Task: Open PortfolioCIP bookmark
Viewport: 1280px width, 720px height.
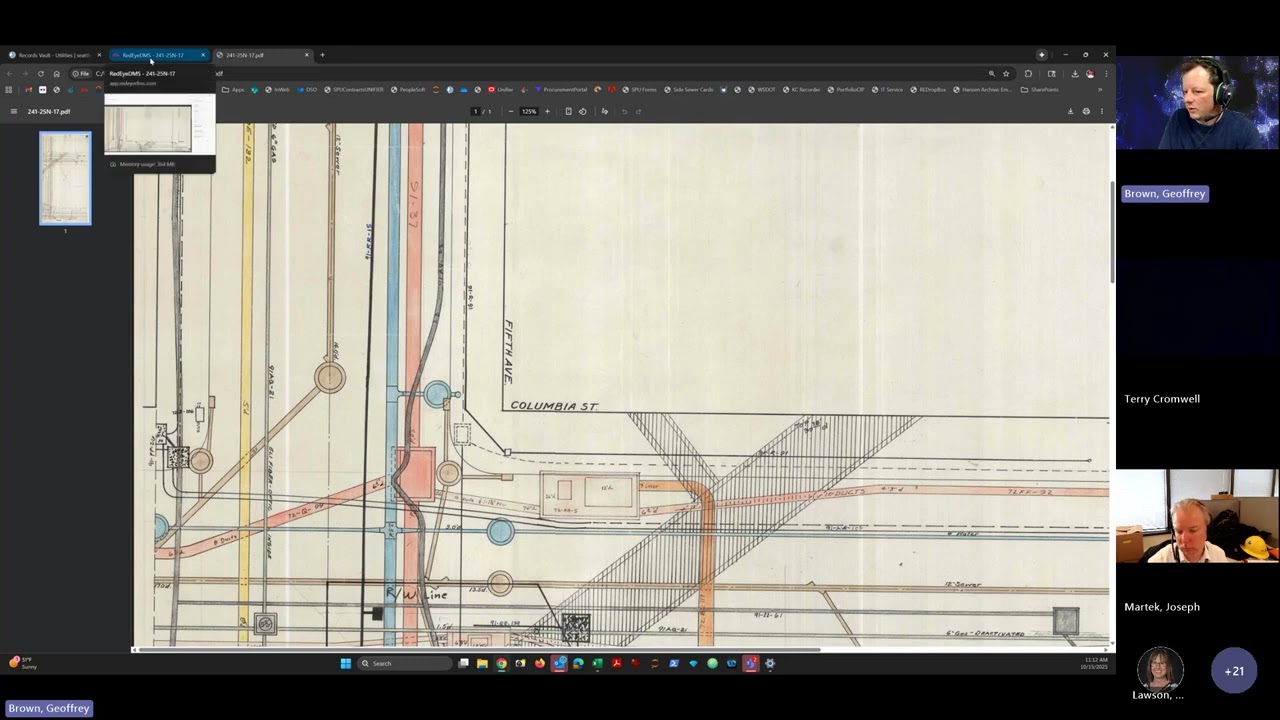Action: 846,89
